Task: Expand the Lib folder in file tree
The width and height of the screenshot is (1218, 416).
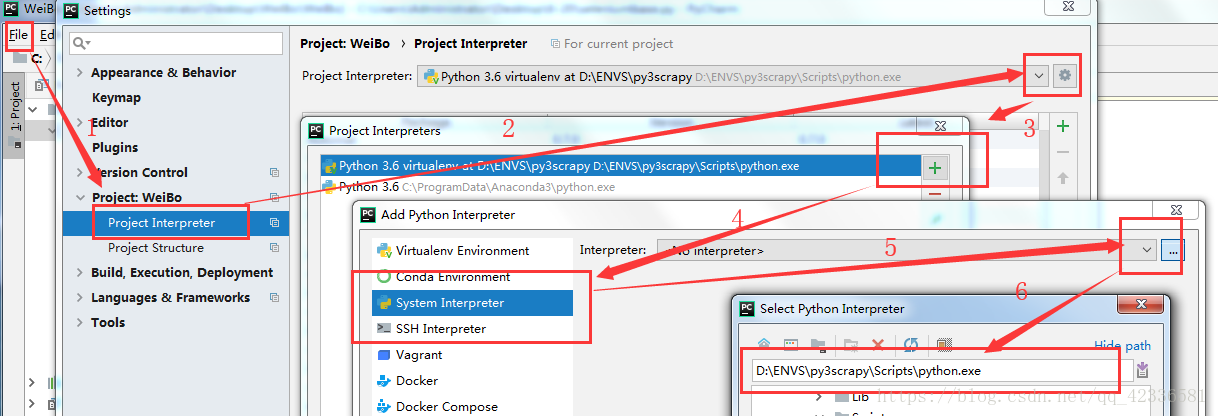Action: [x=819, y=397]
